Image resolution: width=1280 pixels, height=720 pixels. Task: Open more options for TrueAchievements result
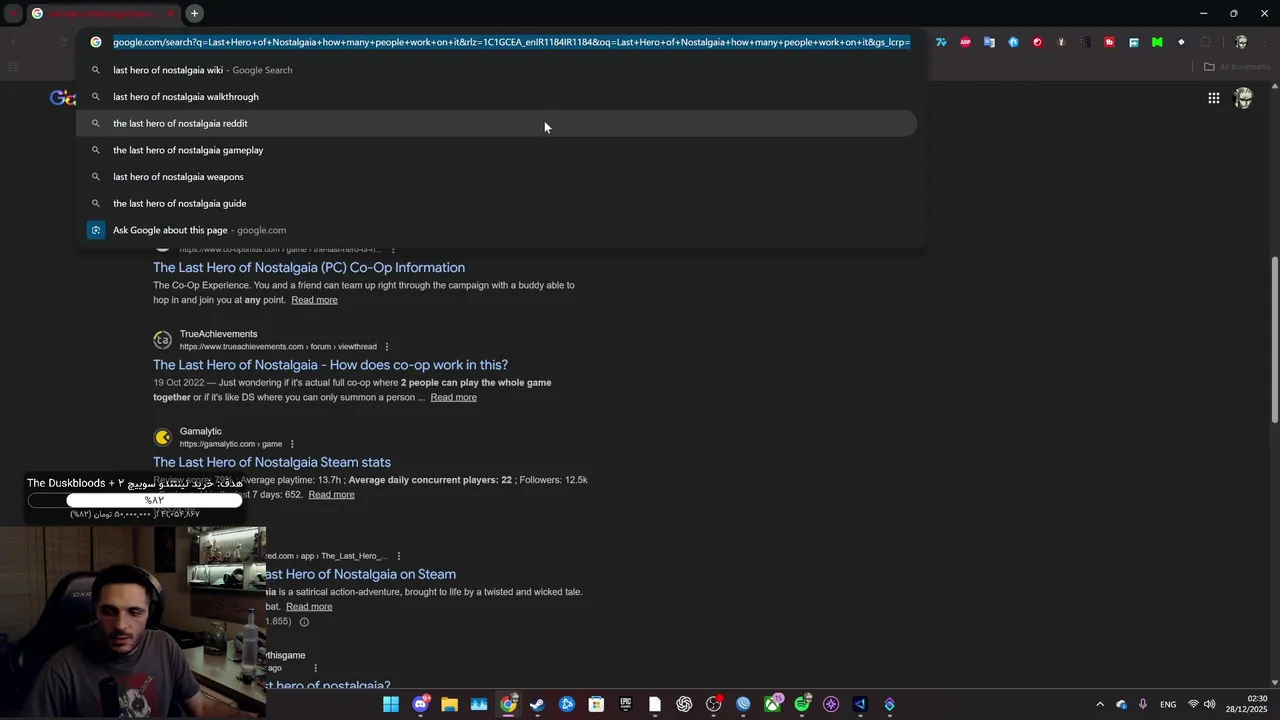(386, 347)
